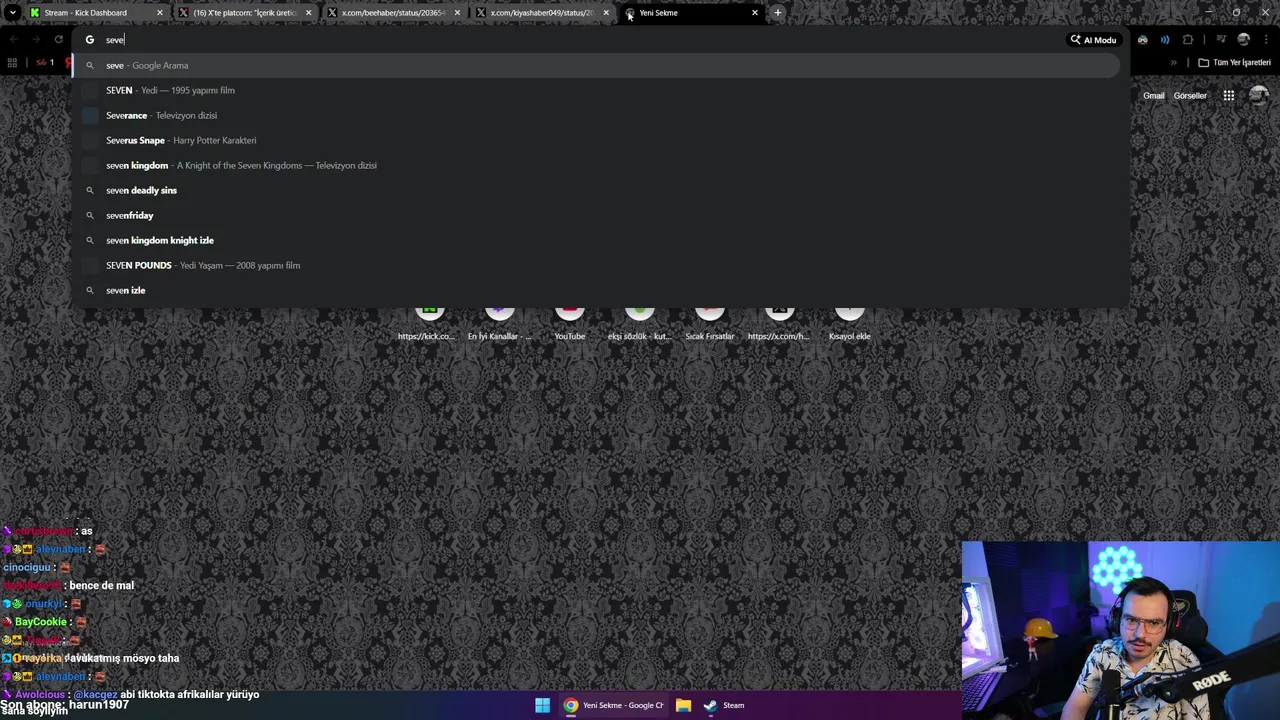The height and width of the screenshot is (720, 1280).
Task: Open the En İyi Kanallar shortcut
Action: coord(499,322)
